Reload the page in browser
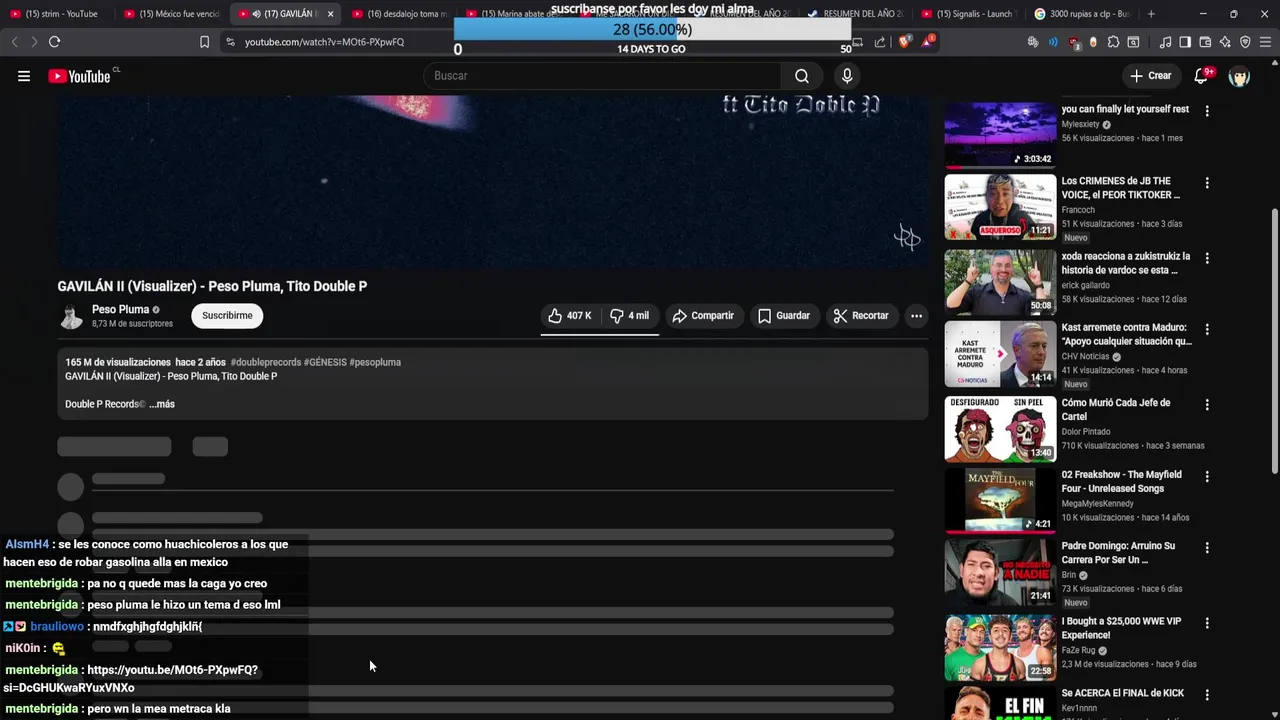1280x720 pixels. pyautogui.click(x=54, y=42)
